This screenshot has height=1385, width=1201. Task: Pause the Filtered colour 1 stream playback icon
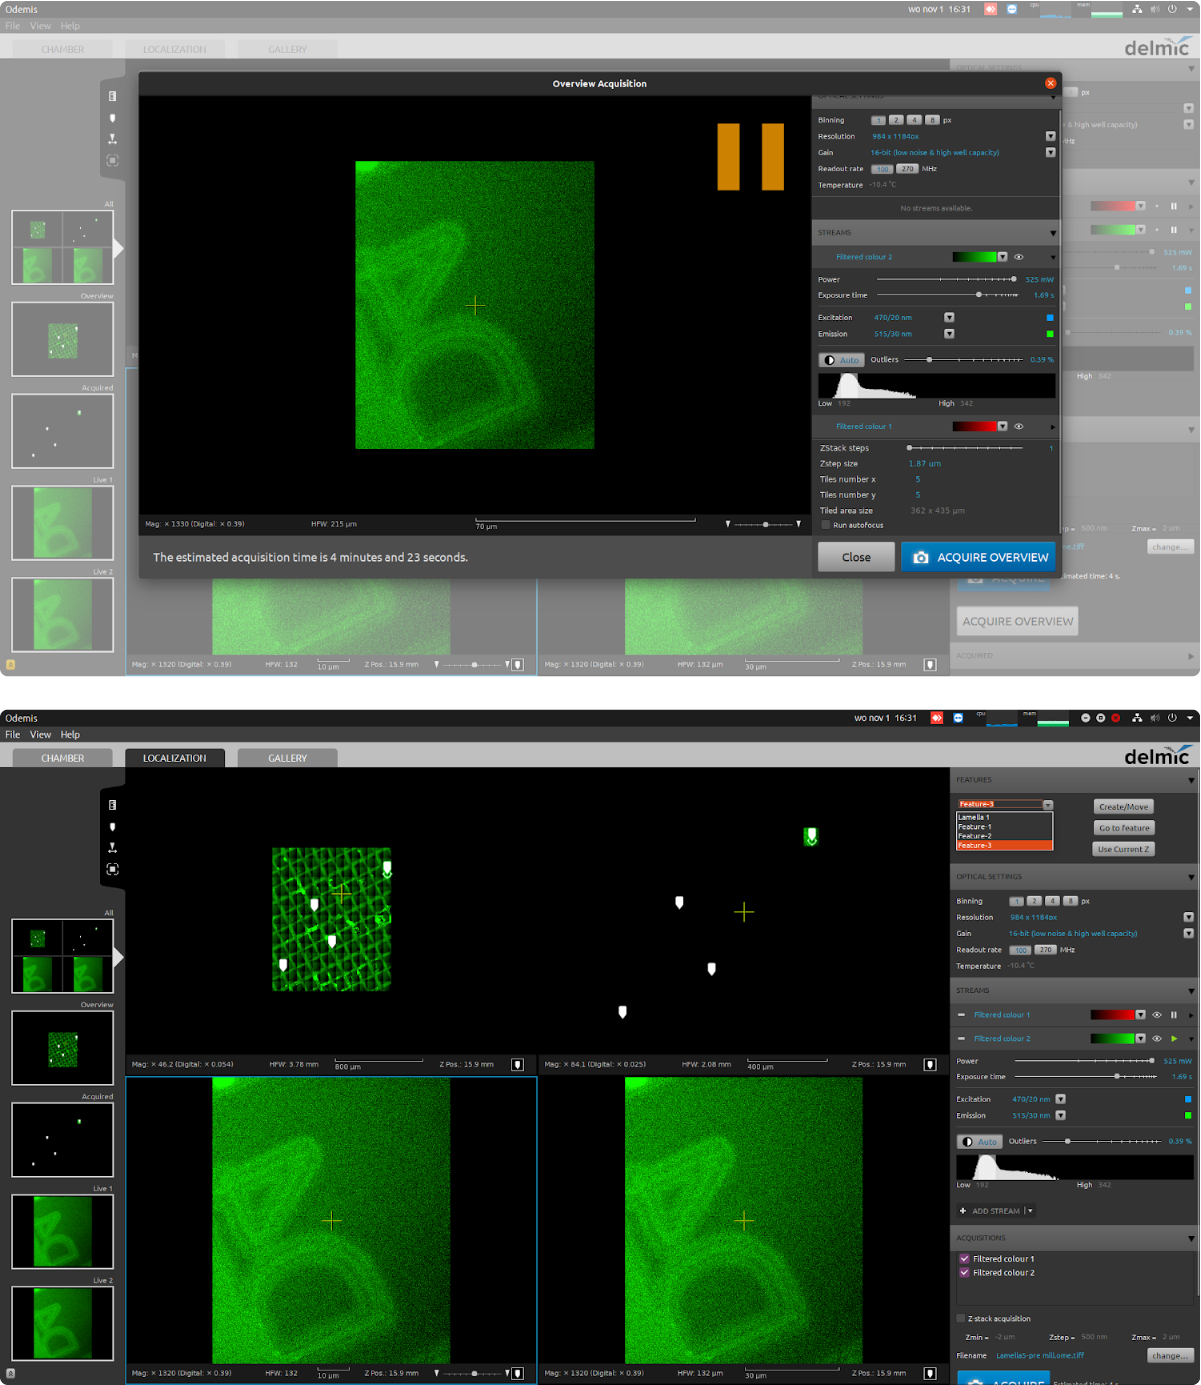tap(1172, 1014)
